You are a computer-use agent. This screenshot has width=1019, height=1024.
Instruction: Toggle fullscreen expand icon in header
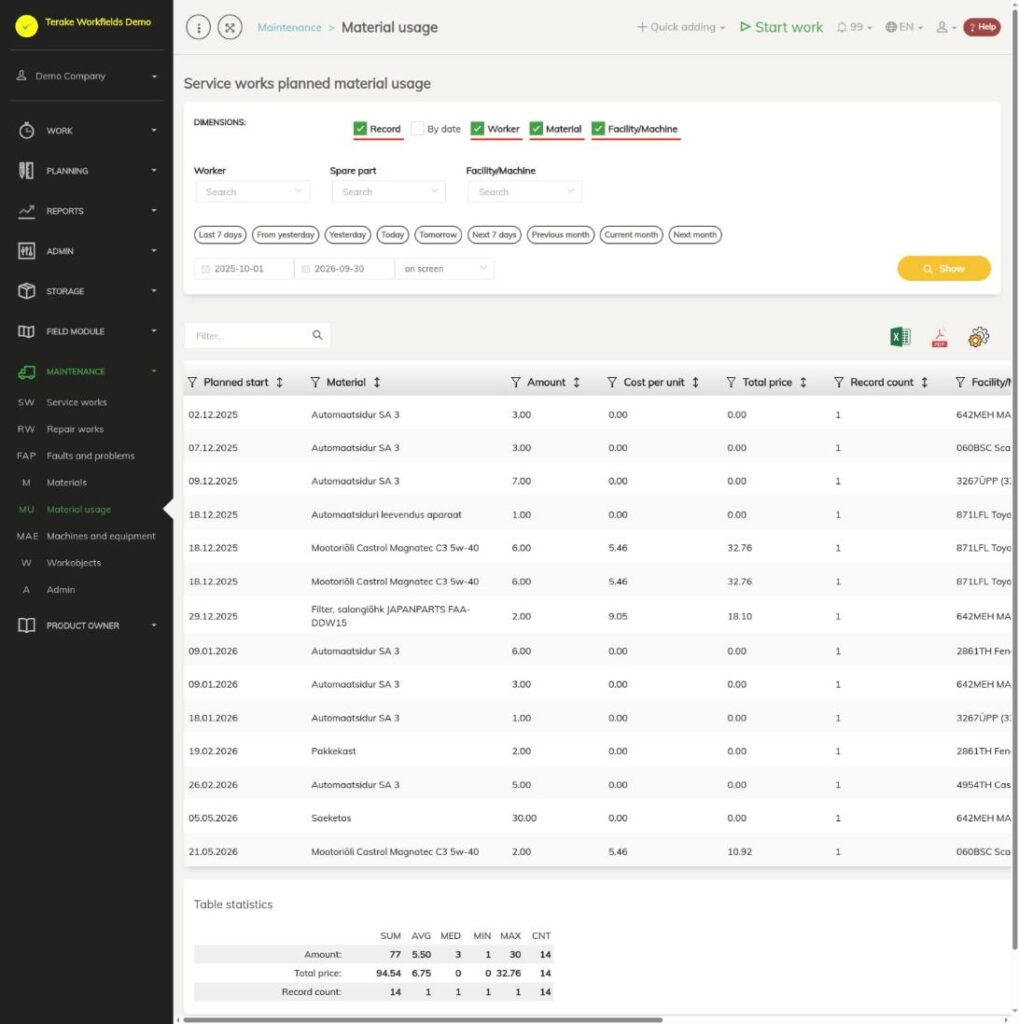pos(230,27)
